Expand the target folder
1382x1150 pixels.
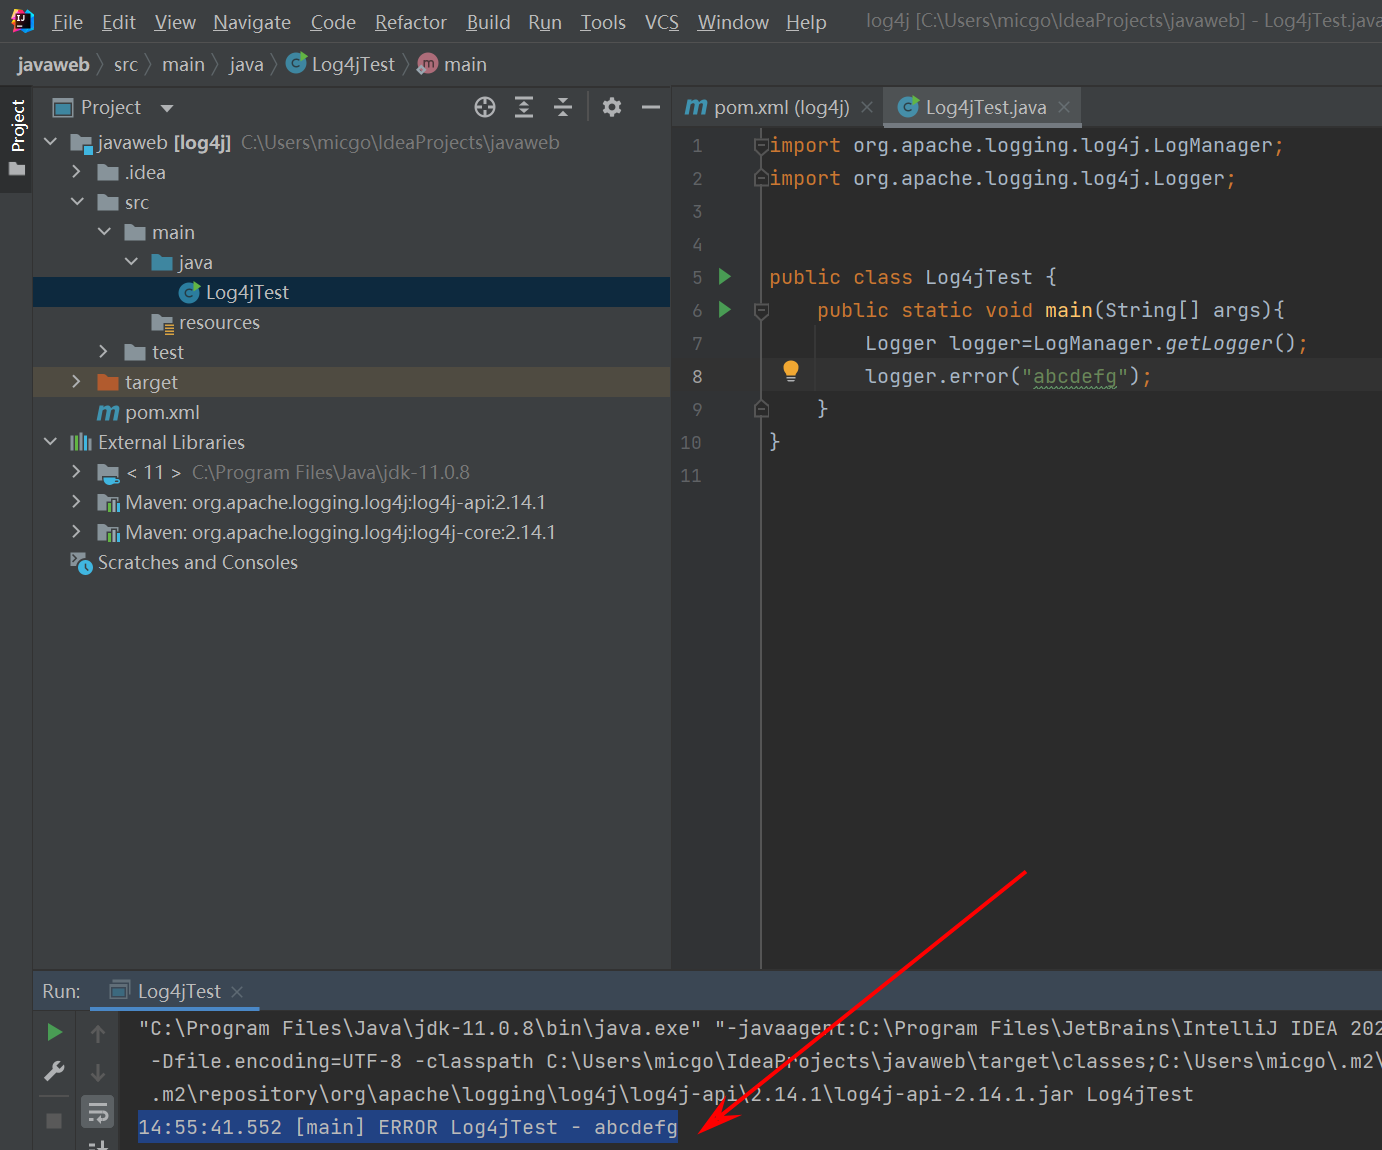tap(77, 382)
